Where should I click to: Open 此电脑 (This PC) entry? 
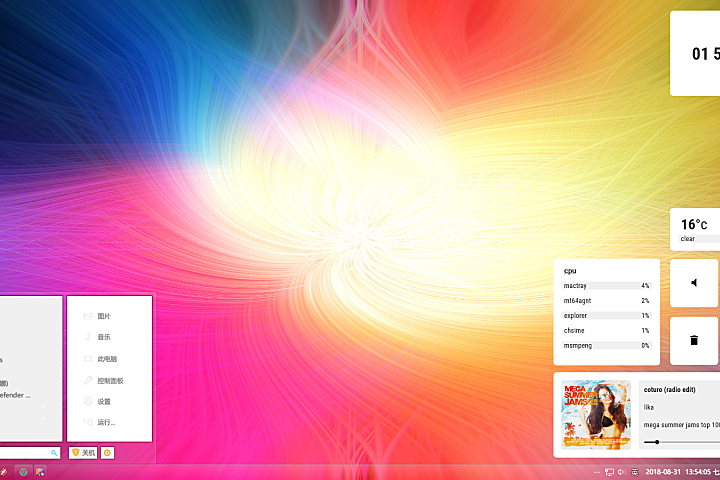coord(106,358)
